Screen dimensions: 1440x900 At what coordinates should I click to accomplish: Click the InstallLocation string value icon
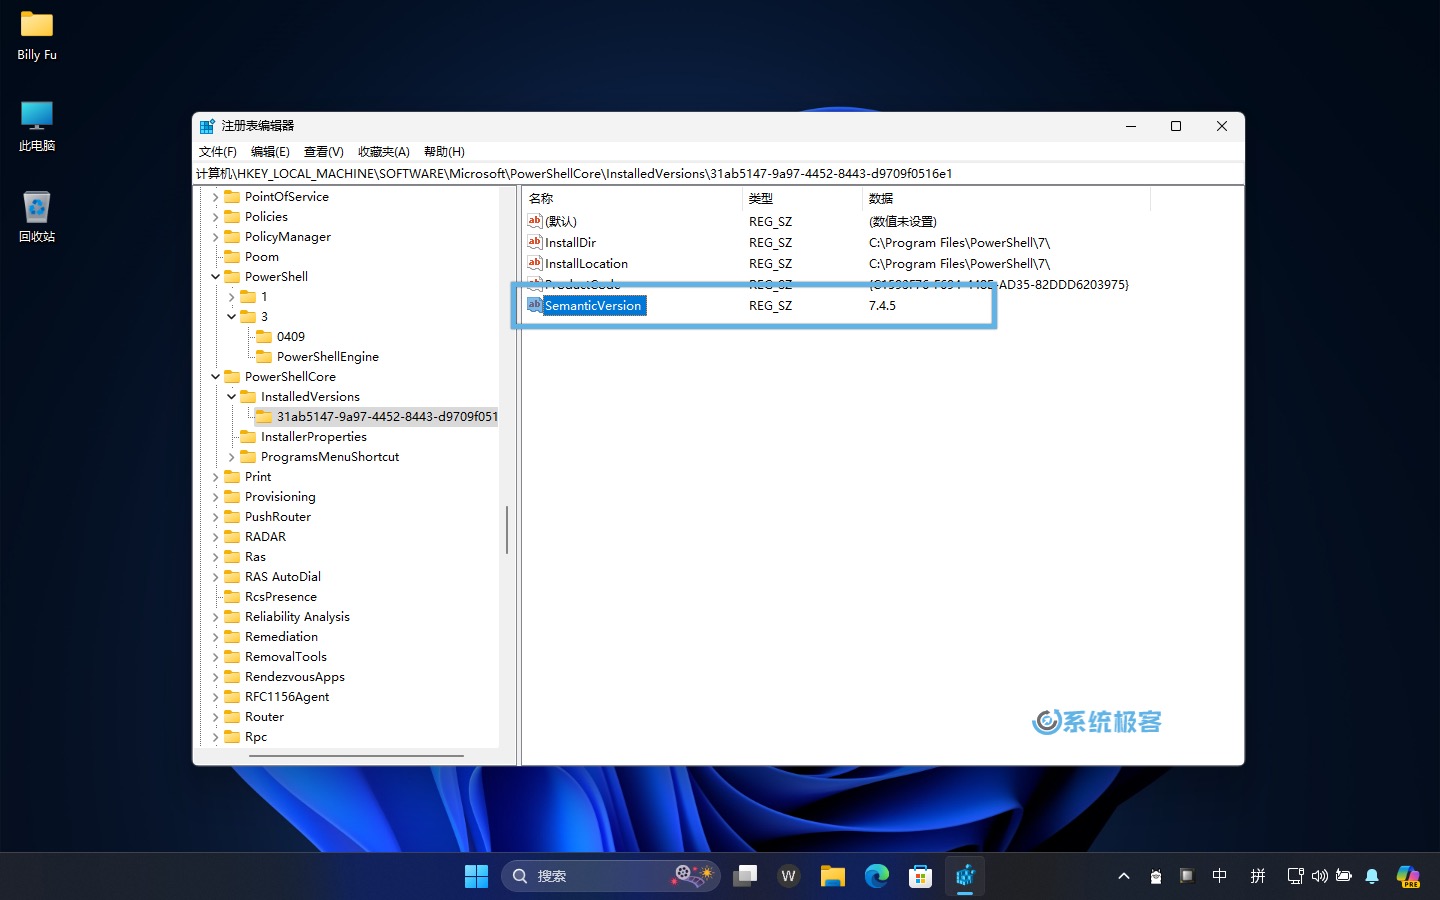(535, 263)
